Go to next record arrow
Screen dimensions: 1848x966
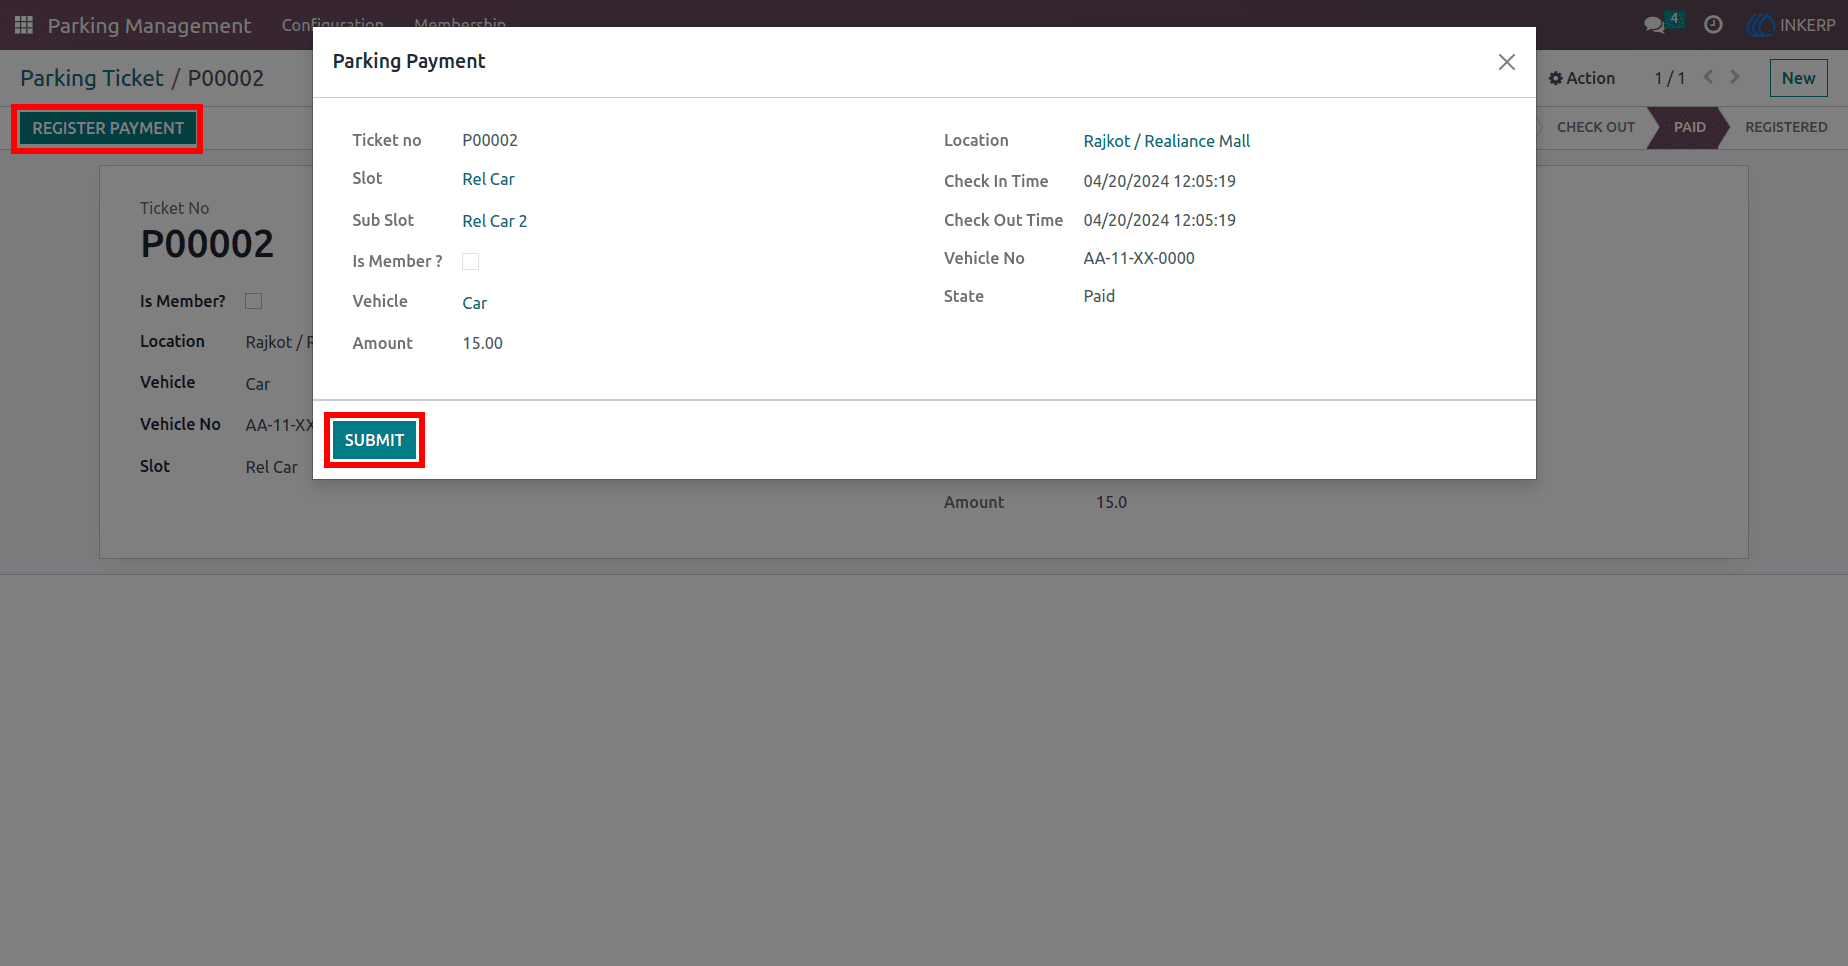(x=1735, y=77)
